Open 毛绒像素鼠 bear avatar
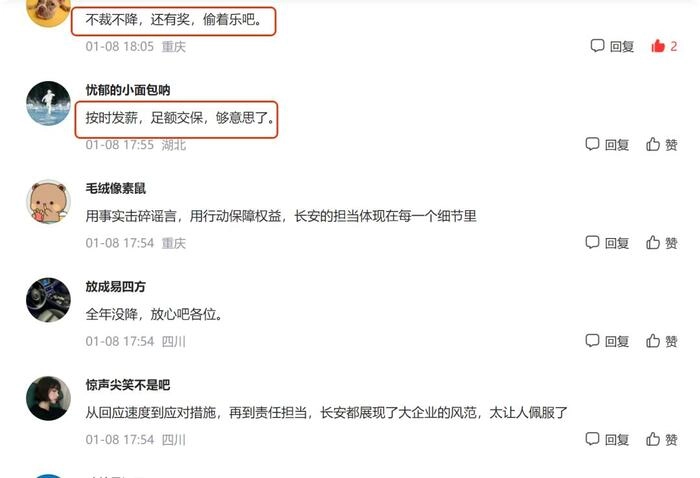This screenshot has height=478, width=700. (x=48, y=202)
